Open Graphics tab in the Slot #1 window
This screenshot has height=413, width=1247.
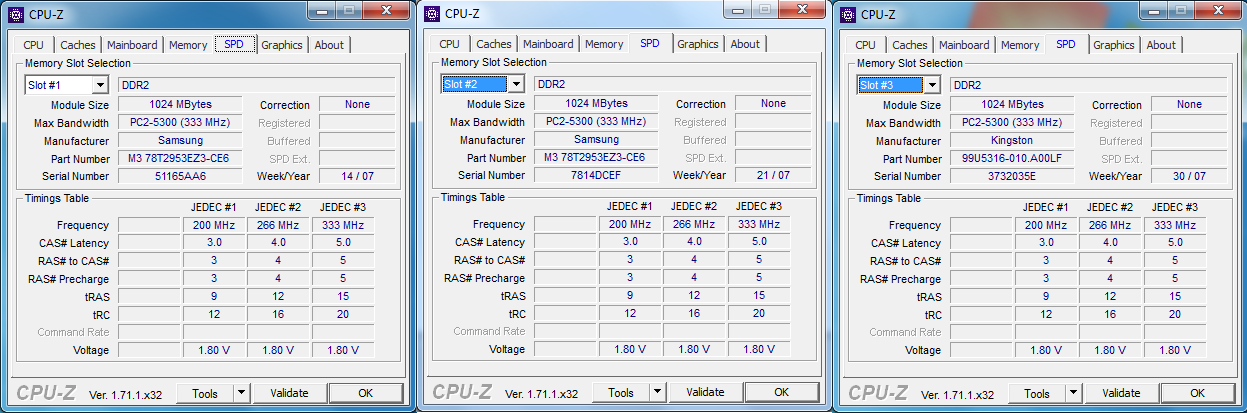(282, 45)
